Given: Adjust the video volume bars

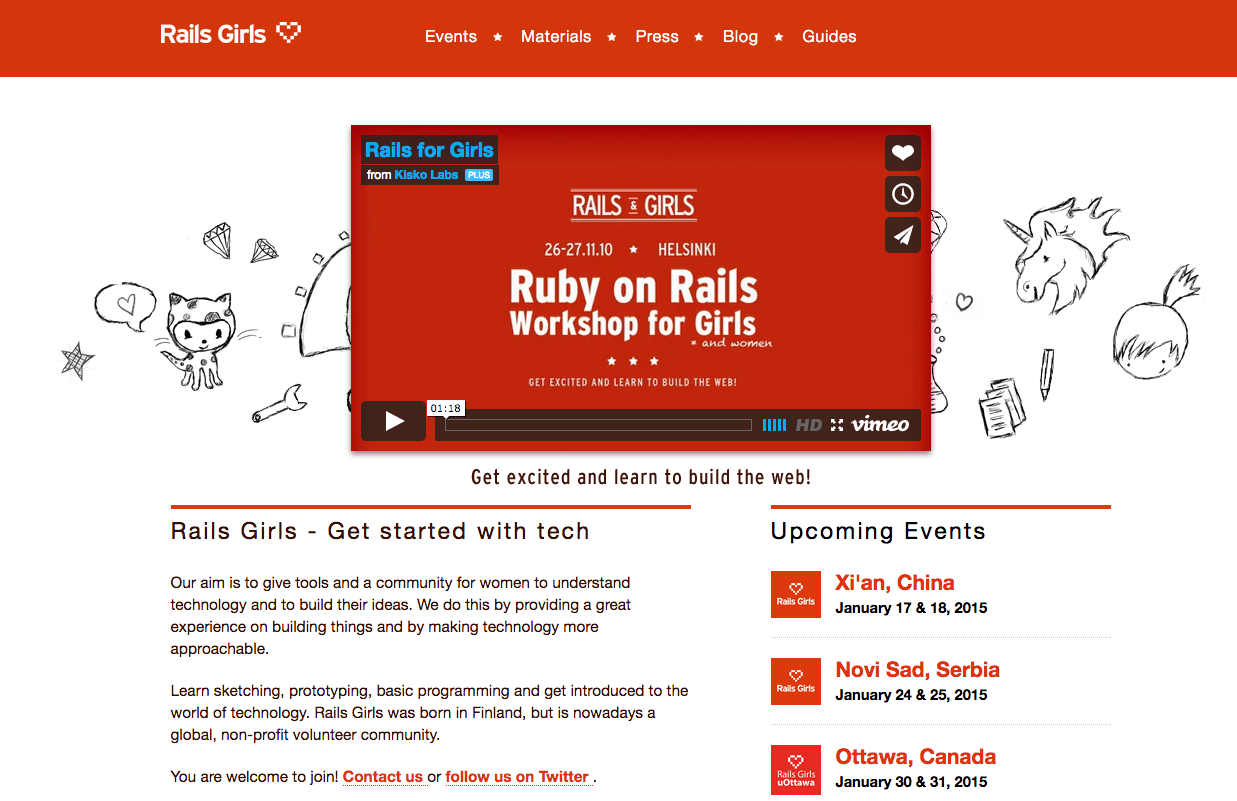Looking at the screenshot, I should click(x=774, y=425).
